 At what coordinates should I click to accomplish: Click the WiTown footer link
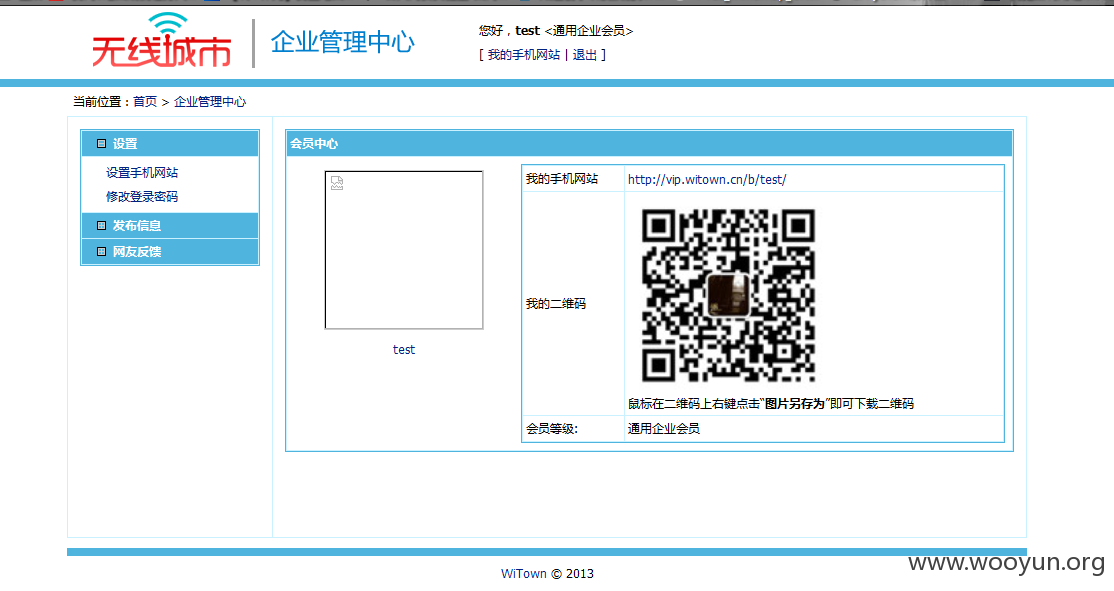(524, 573)
